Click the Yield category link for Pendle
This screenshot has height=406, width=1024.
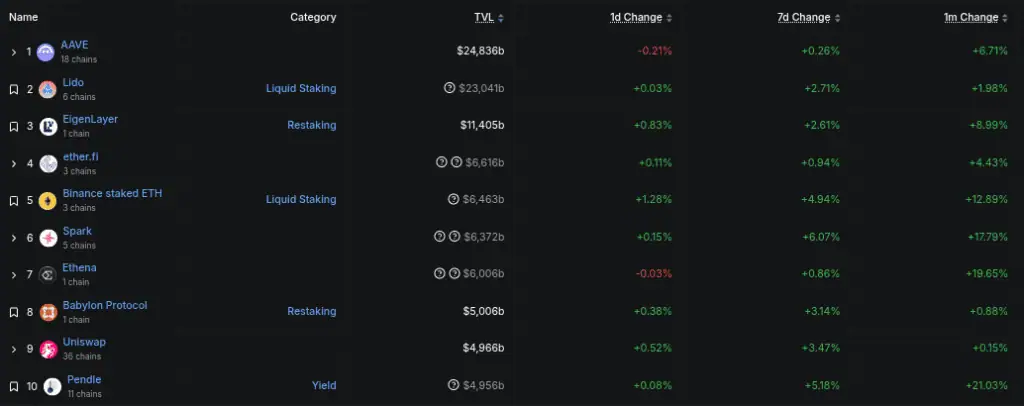[324, 385]
